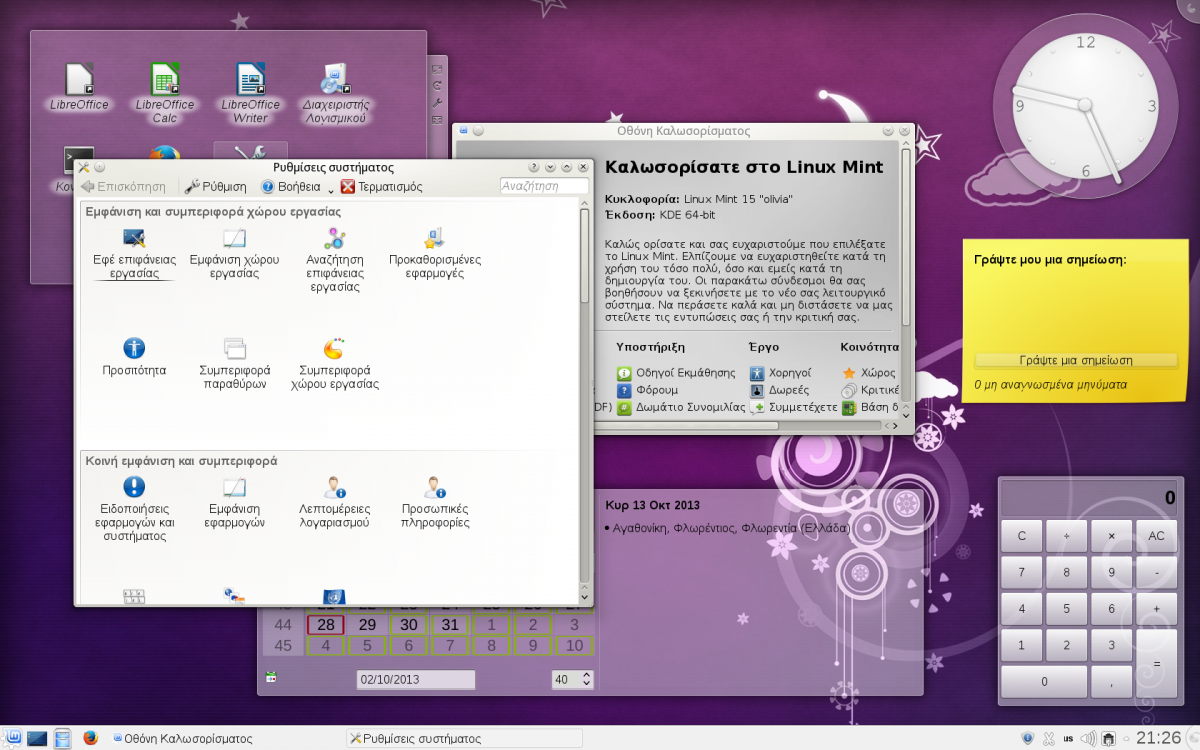Click the "0 μη αναγνωσμένα μηνύματα" text
This screenshot has width=1200, height=750.
[1050, 384]
